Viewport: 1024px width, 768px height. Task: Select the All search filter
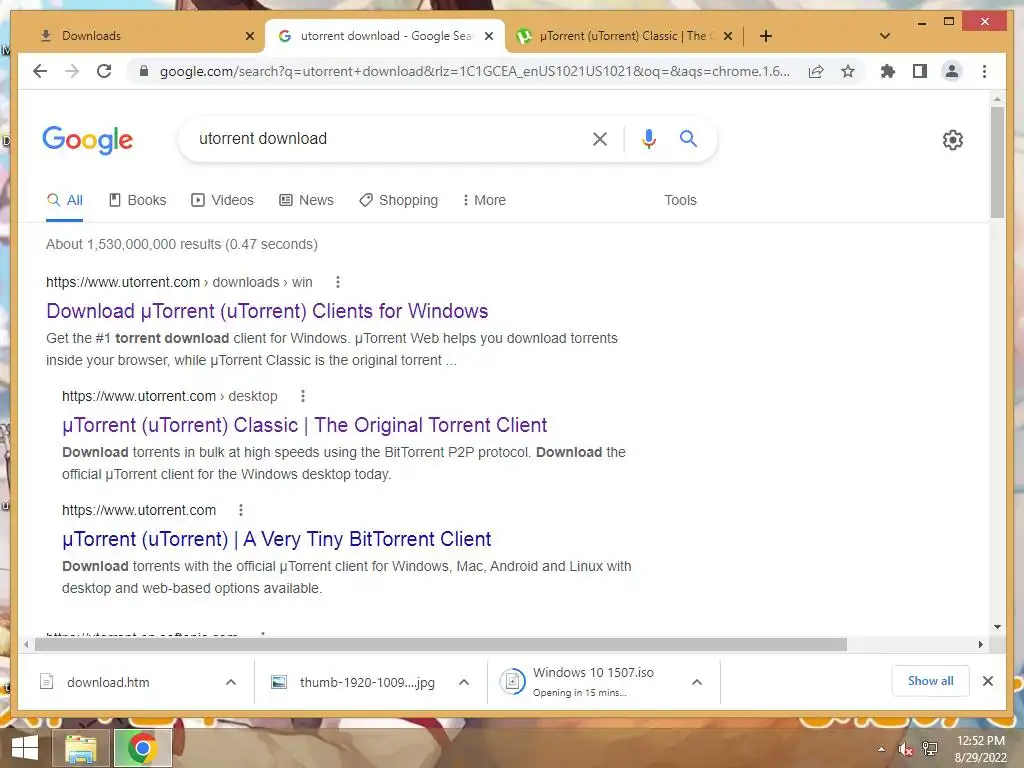tap(65, 200)
